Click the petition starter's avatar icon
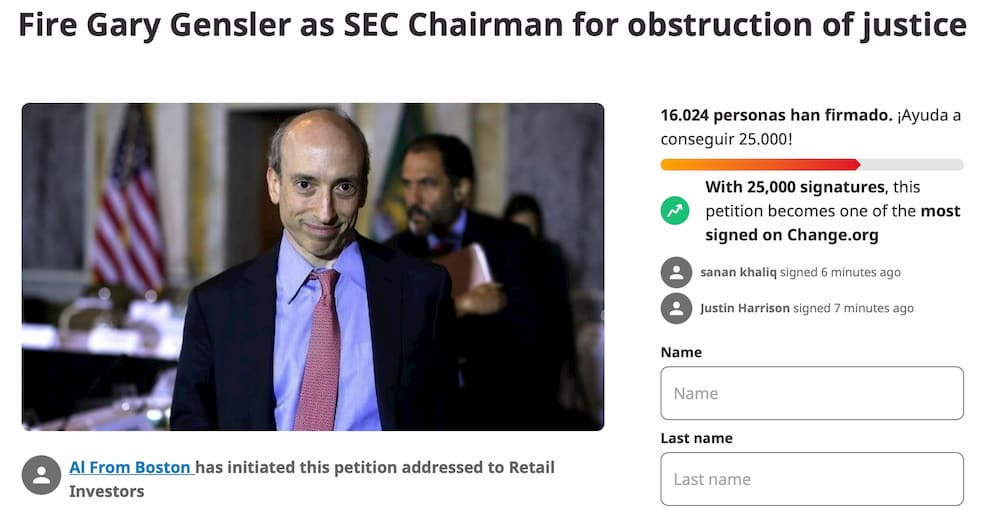 pos(41,475)
